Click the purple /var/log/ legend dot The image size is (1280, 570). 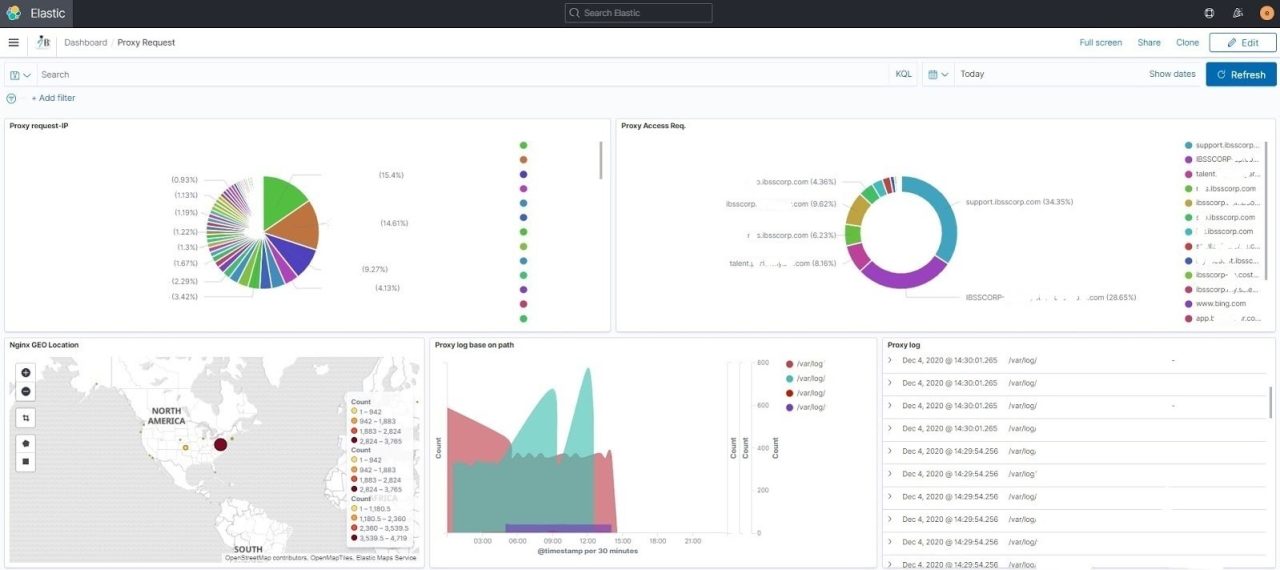tap(790, 407)
